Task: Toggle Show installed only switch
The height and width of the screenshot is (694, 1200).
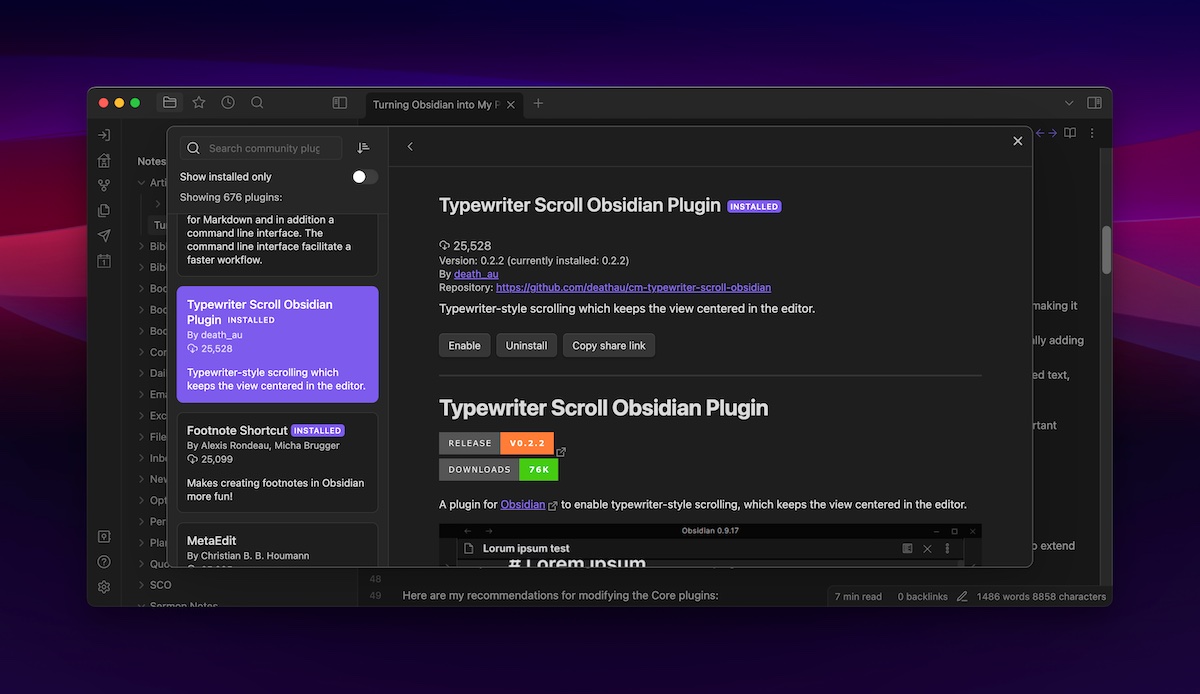Action: (x=365, y=177)
